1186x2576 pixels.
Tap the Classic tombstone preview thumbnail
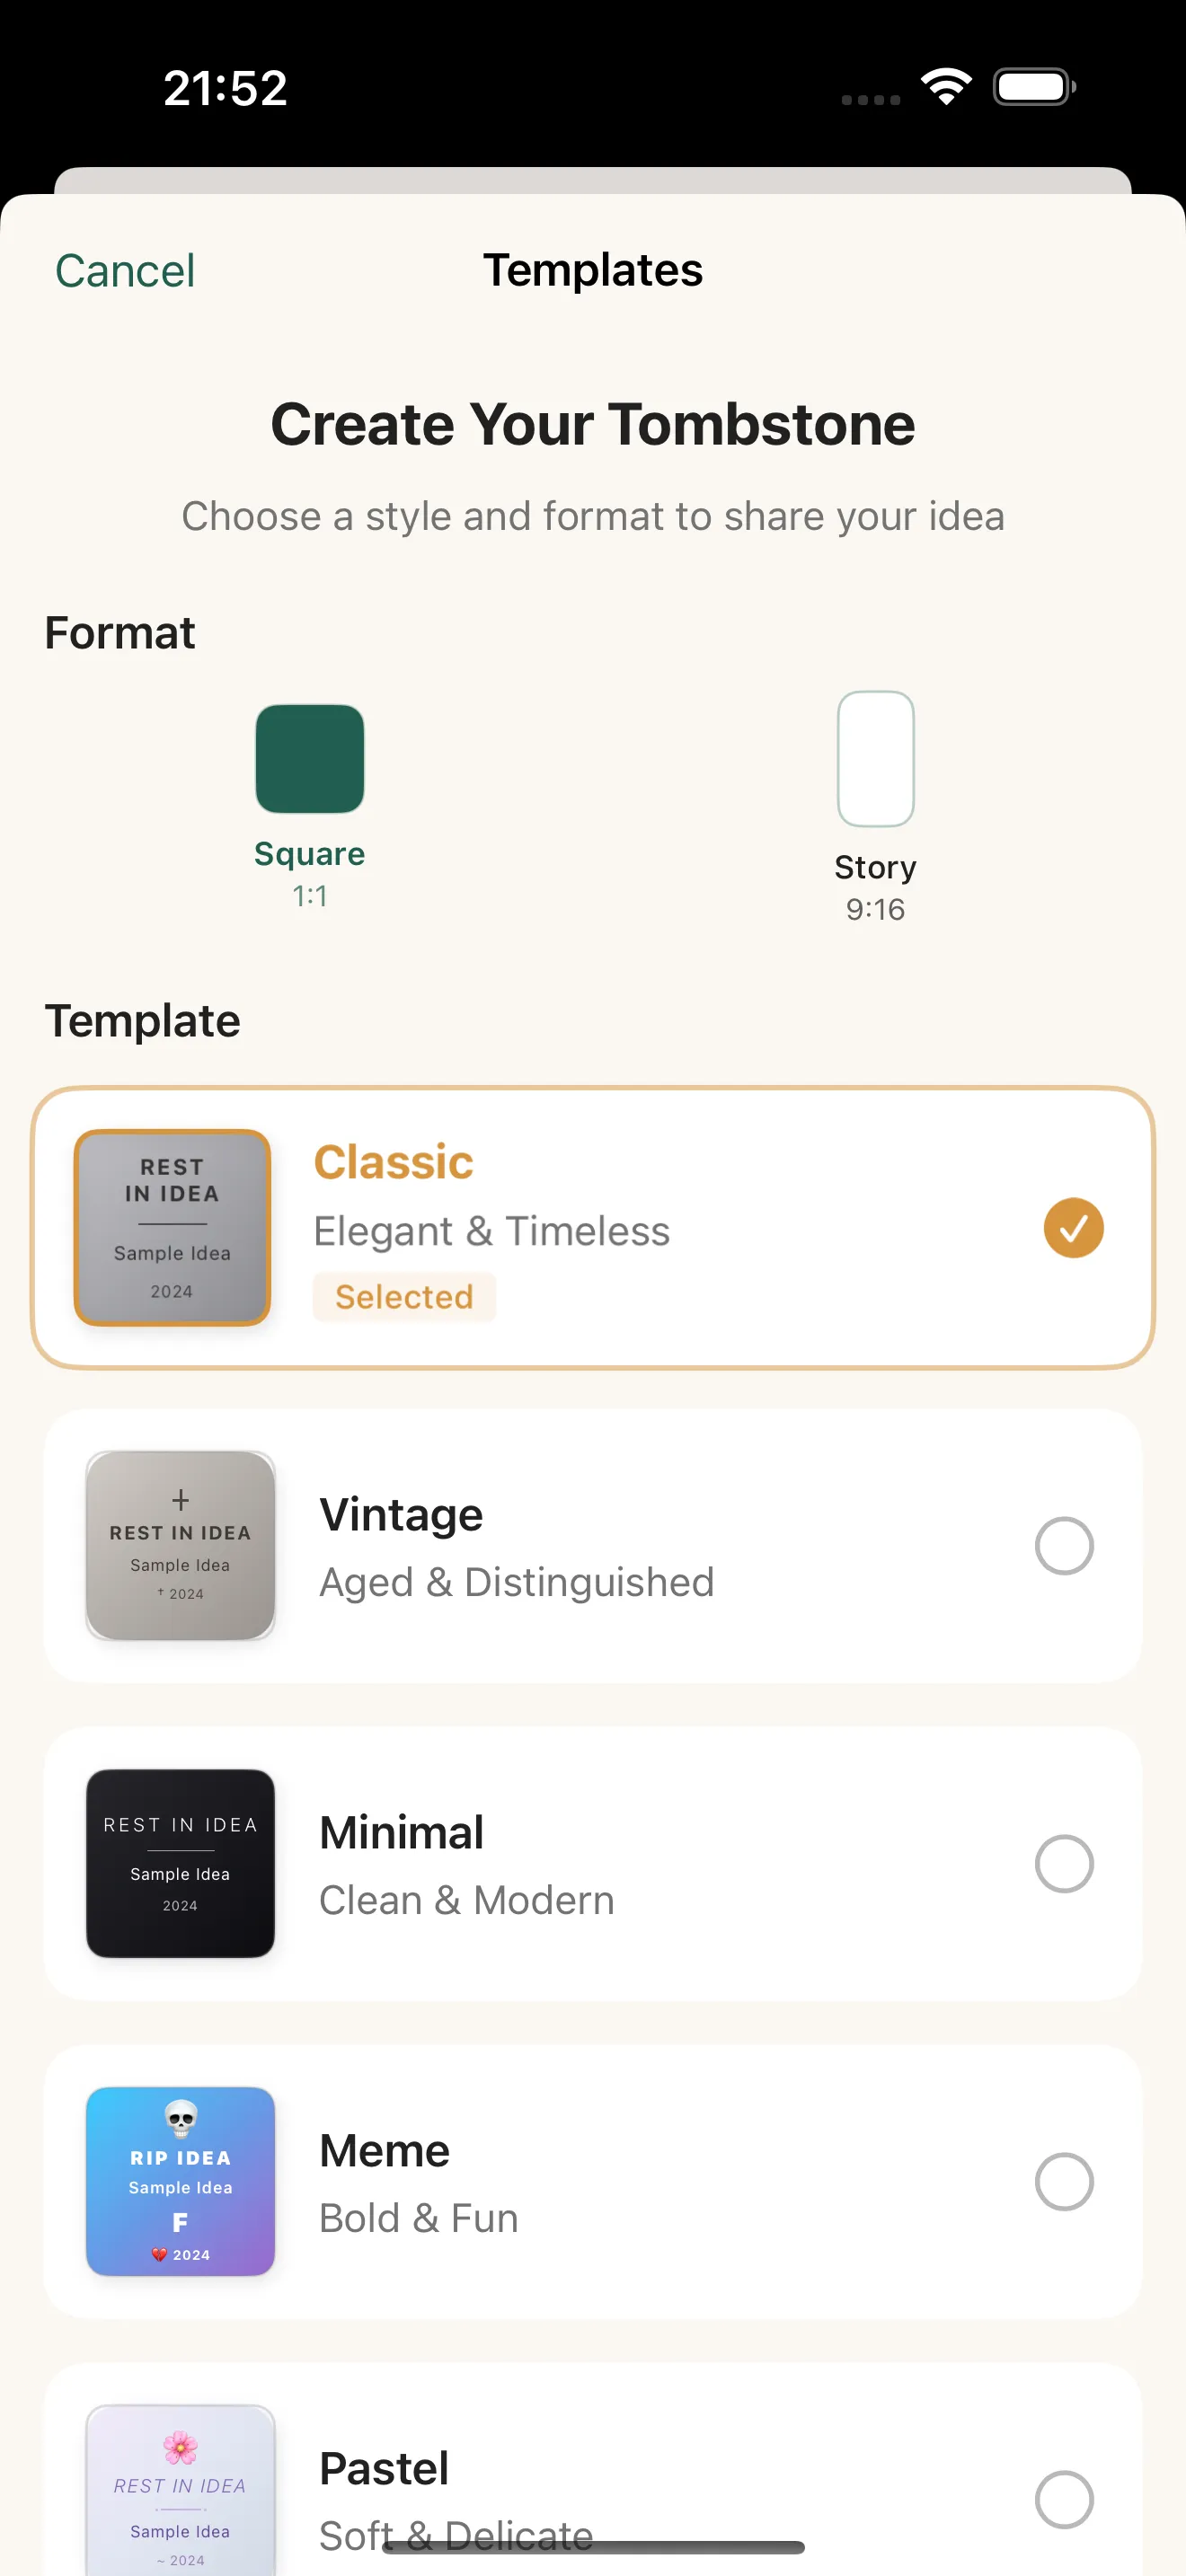172,1227
